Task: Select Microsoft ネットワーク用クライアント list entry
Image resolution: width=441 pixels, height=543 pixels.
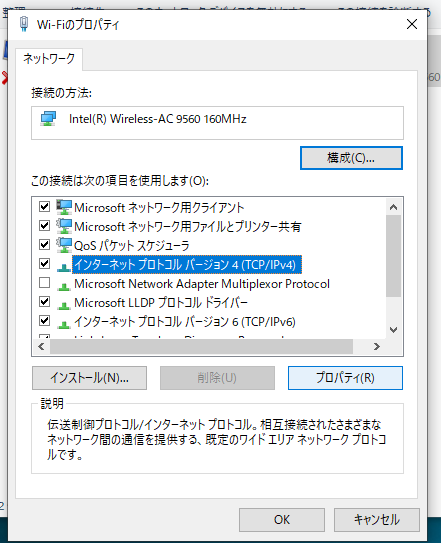Action: [159, 207]
